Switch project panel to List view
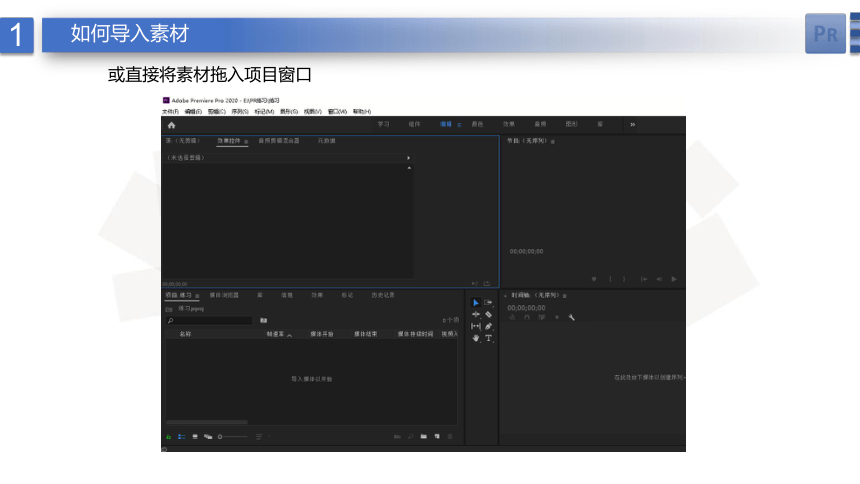Viewport: 860px width, 484px height. [x=182, y=437]
